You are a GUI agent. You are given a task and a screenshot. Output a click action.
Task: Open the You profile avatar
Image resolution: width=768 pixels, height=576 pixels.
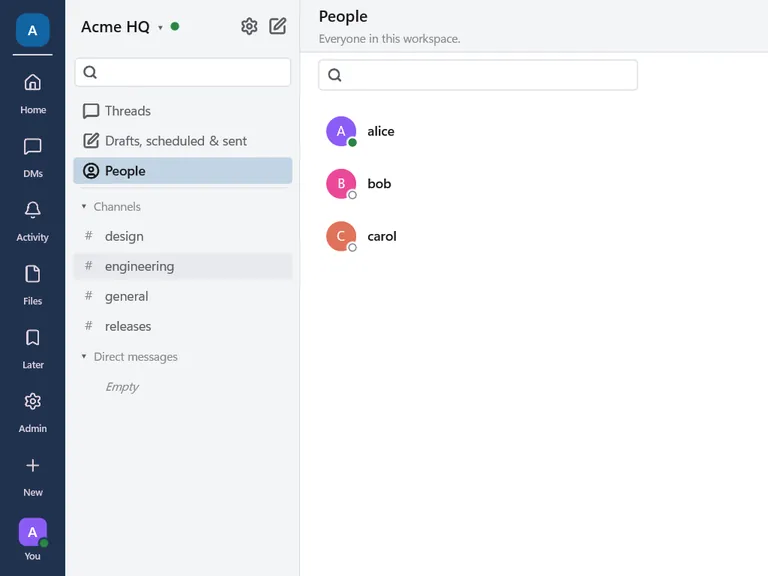pos(32,532)
